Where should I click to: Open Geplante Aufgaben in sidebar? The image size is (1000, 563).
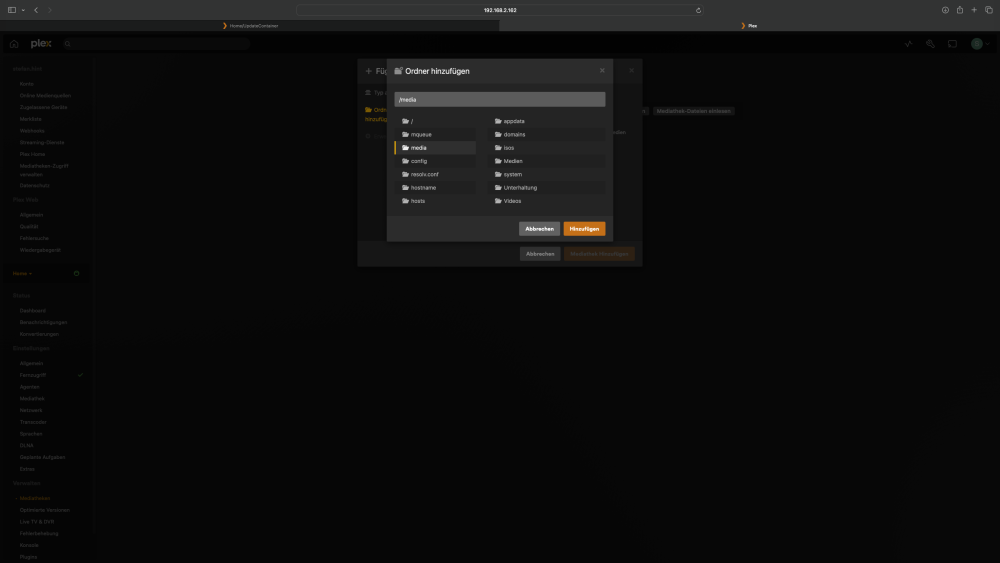coord(42,457)
